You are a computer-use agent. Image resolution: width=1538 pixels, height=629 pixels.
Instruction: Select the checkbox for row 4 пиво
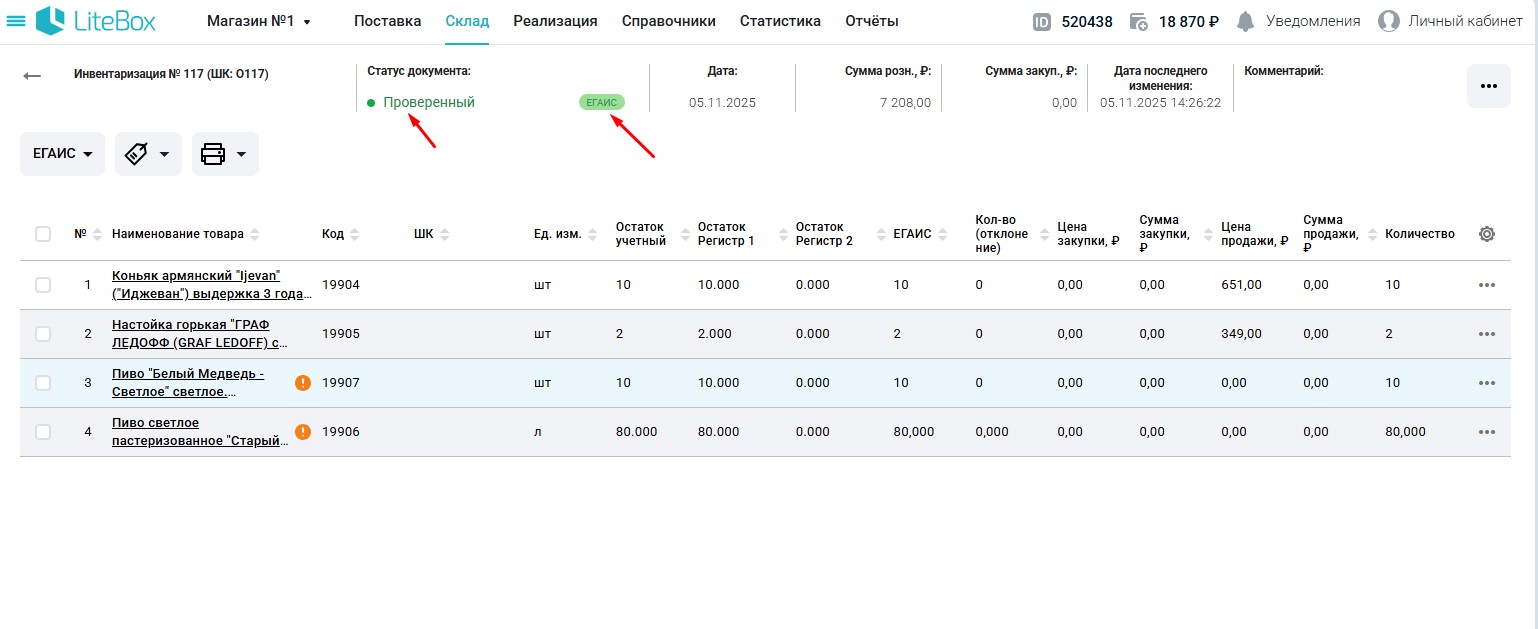[43, 432]
